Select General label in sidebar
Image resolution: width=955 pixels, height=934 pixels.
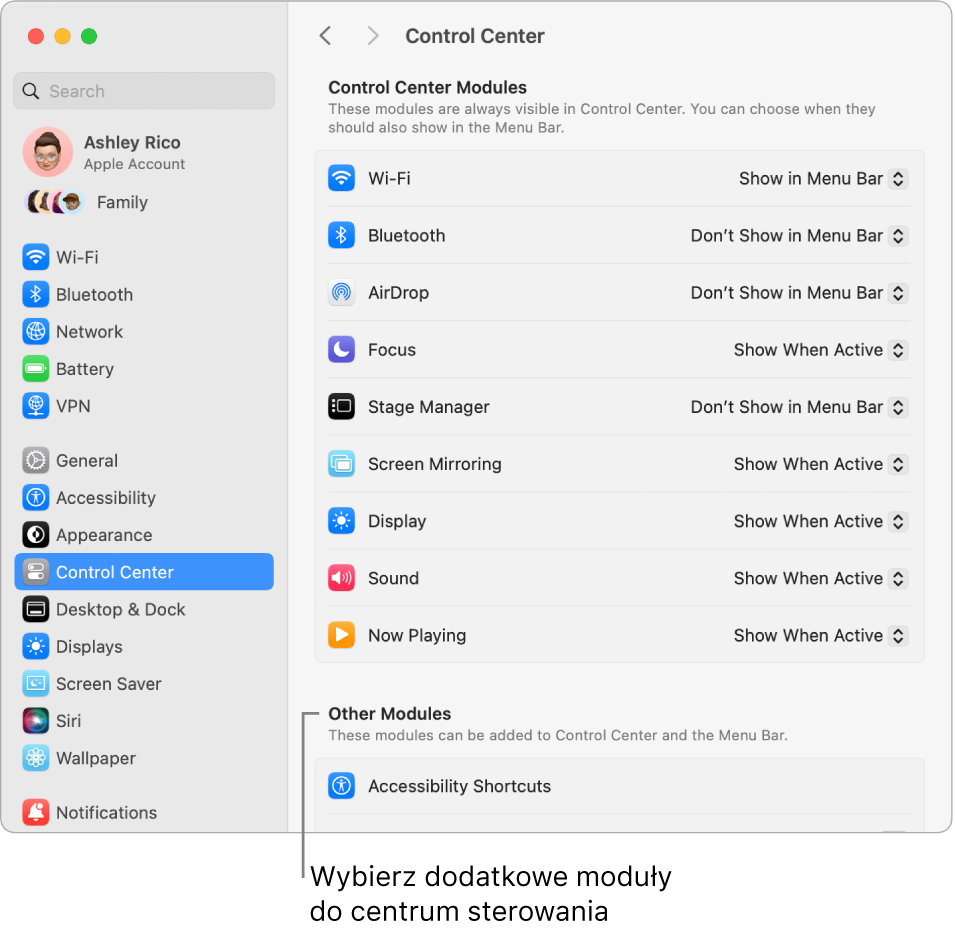tap(87, 461)
